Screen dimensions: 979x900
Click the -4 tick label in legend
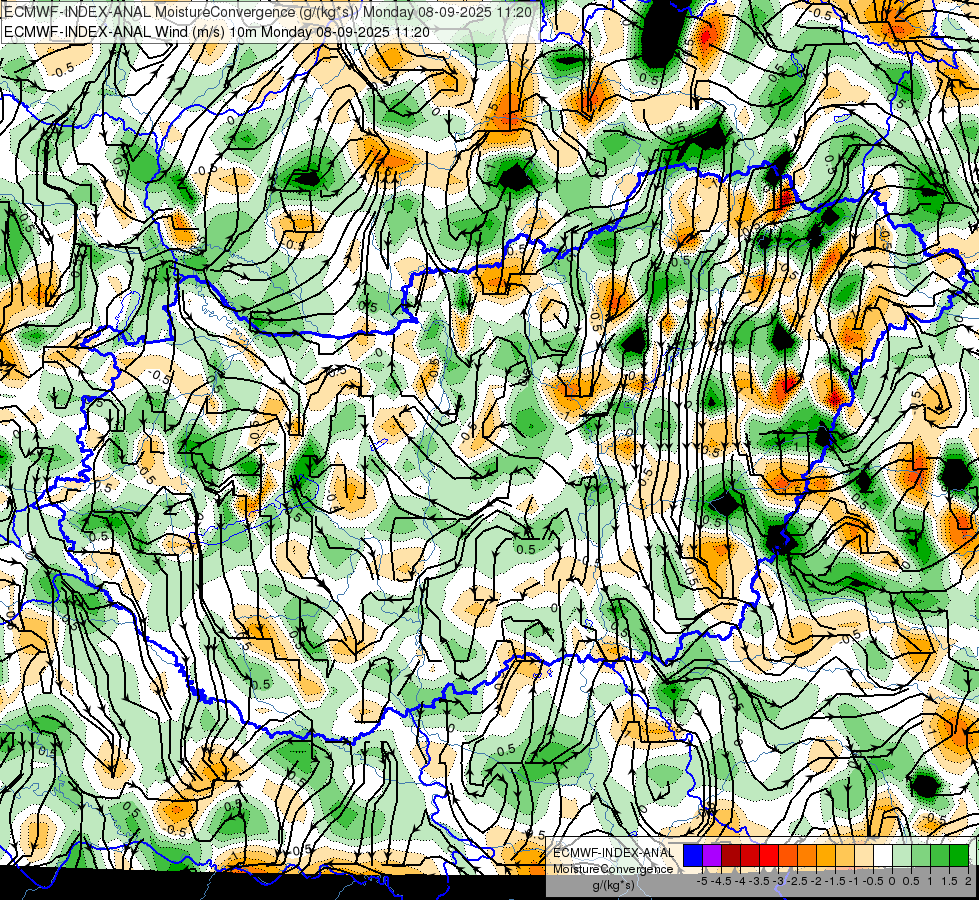740,881
